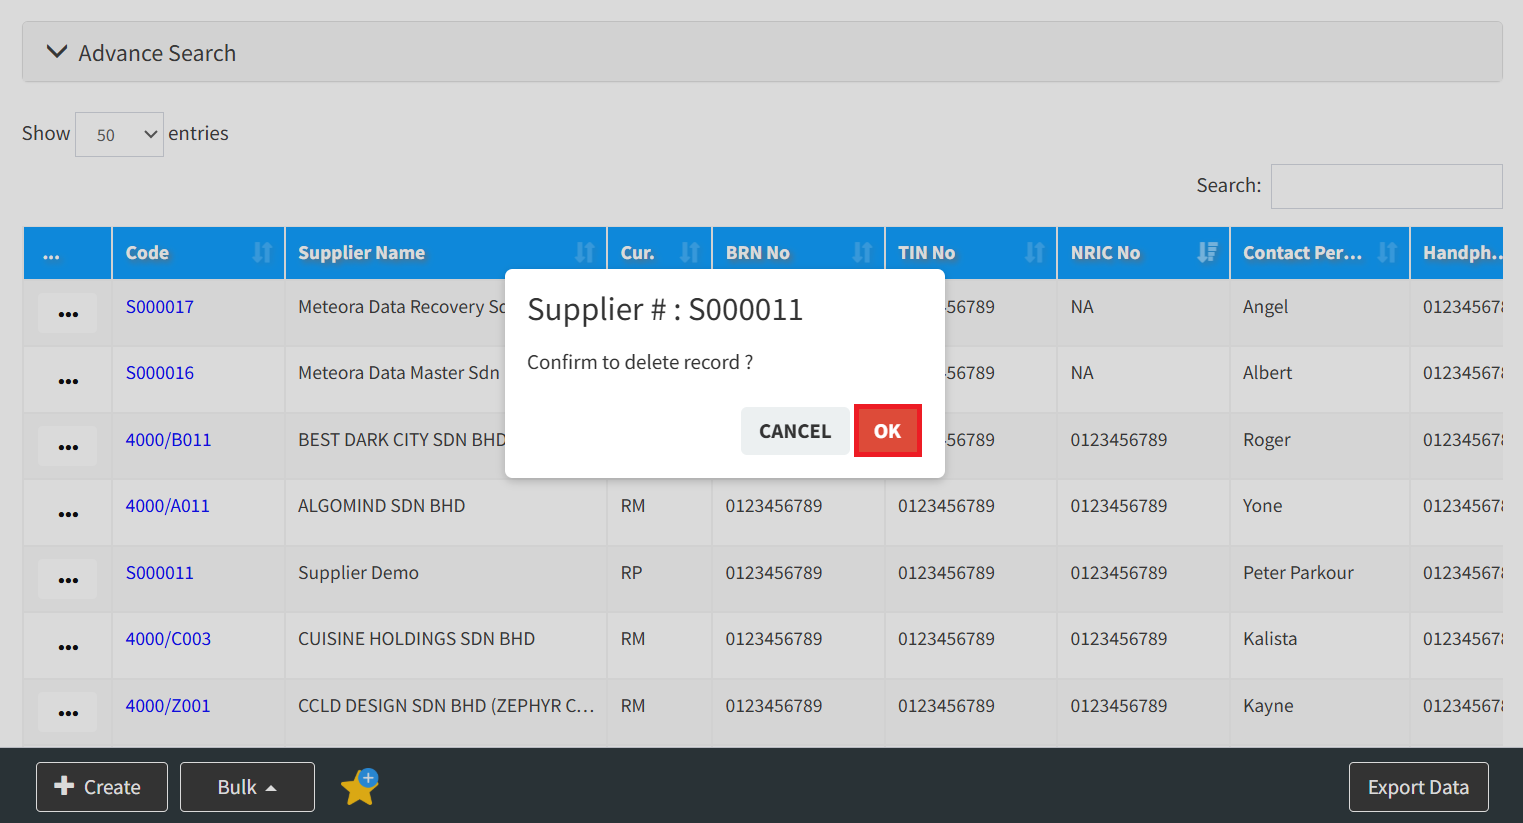Open the Bulk actions dropdown
The height and width of the screenshot is (823, 1523).
coord(247,787)
